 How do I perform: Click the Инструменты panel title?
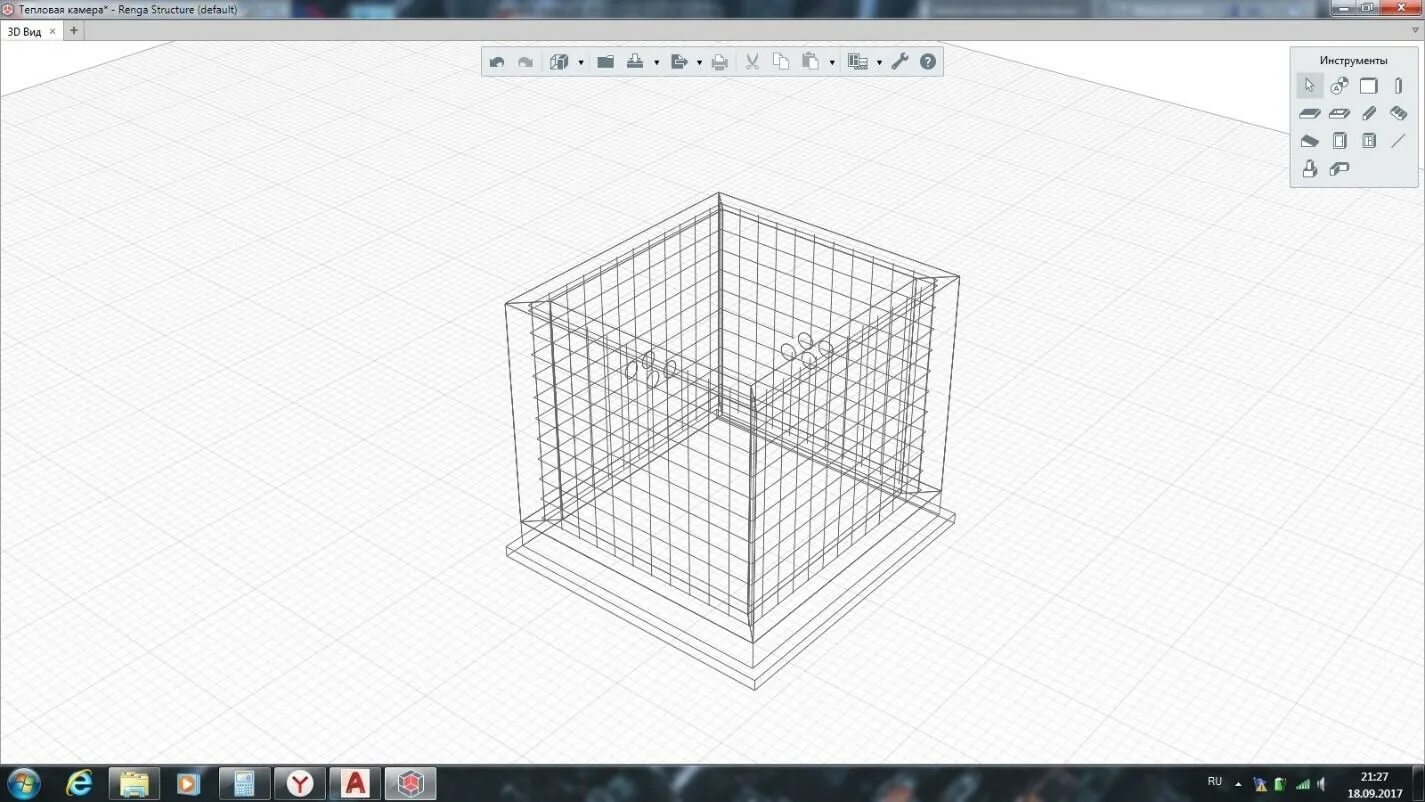(1353, 60)
